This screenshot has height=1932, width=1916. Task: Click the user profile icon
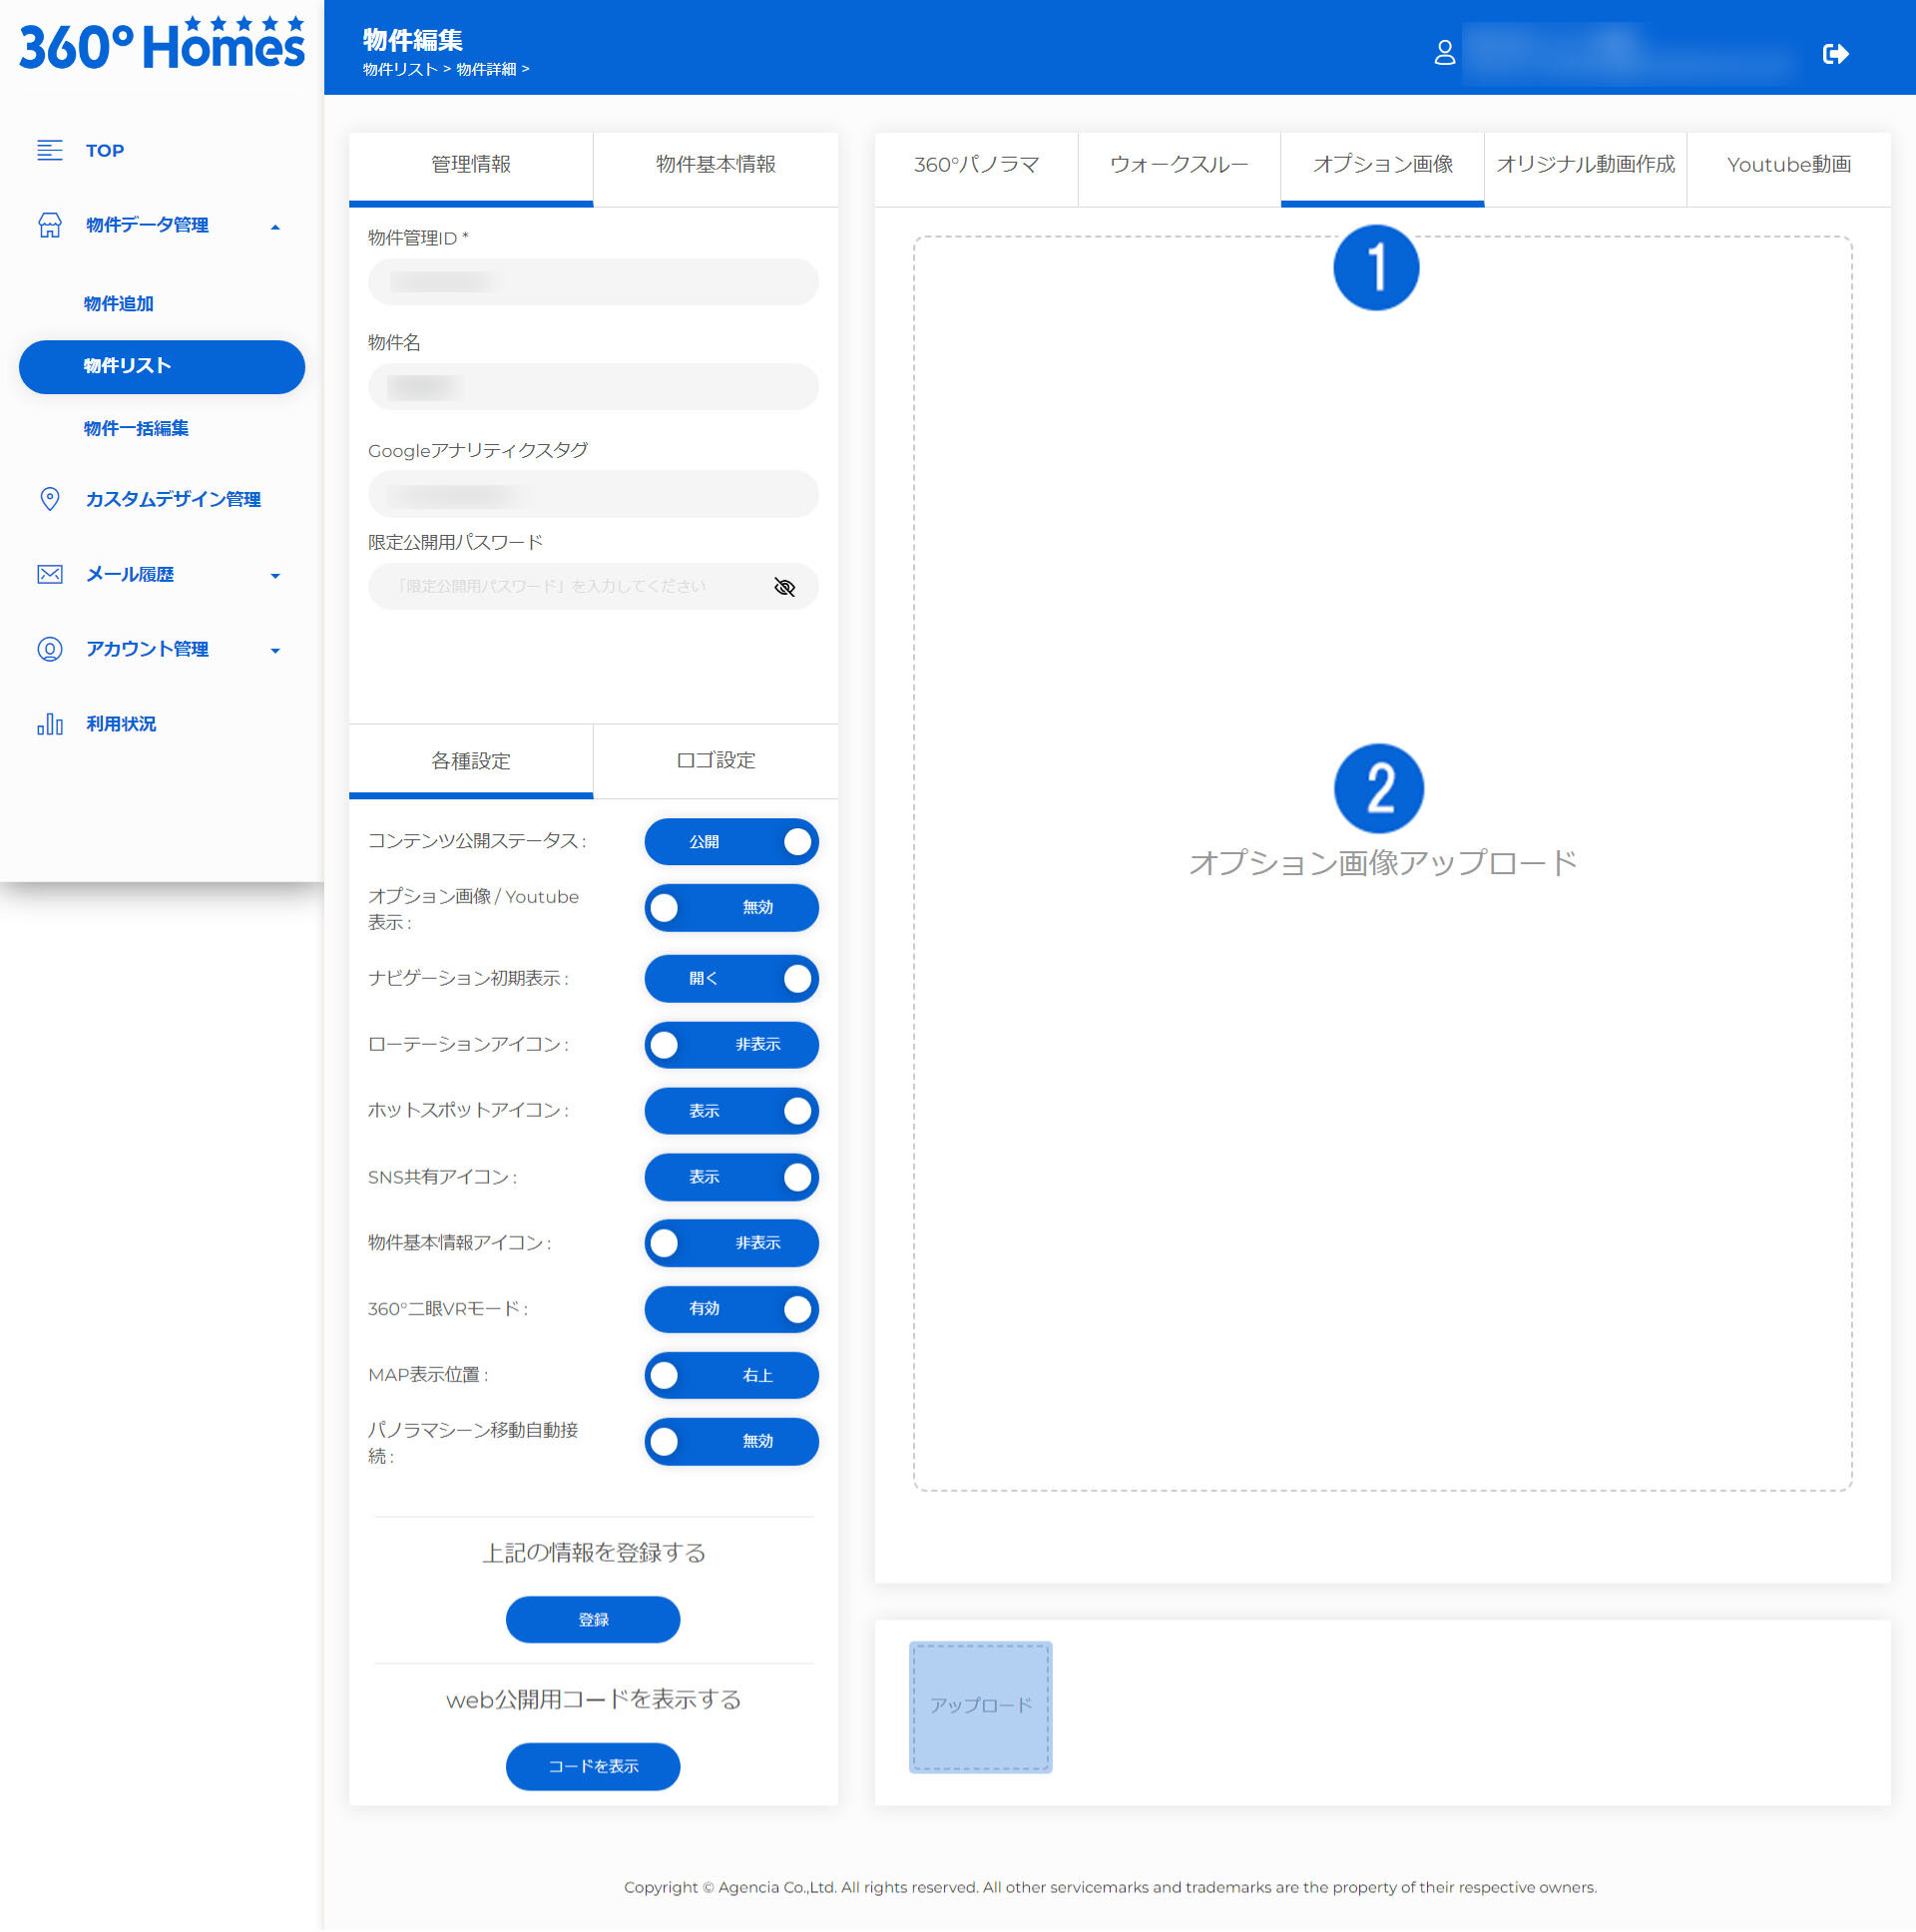click(1444, 53)
